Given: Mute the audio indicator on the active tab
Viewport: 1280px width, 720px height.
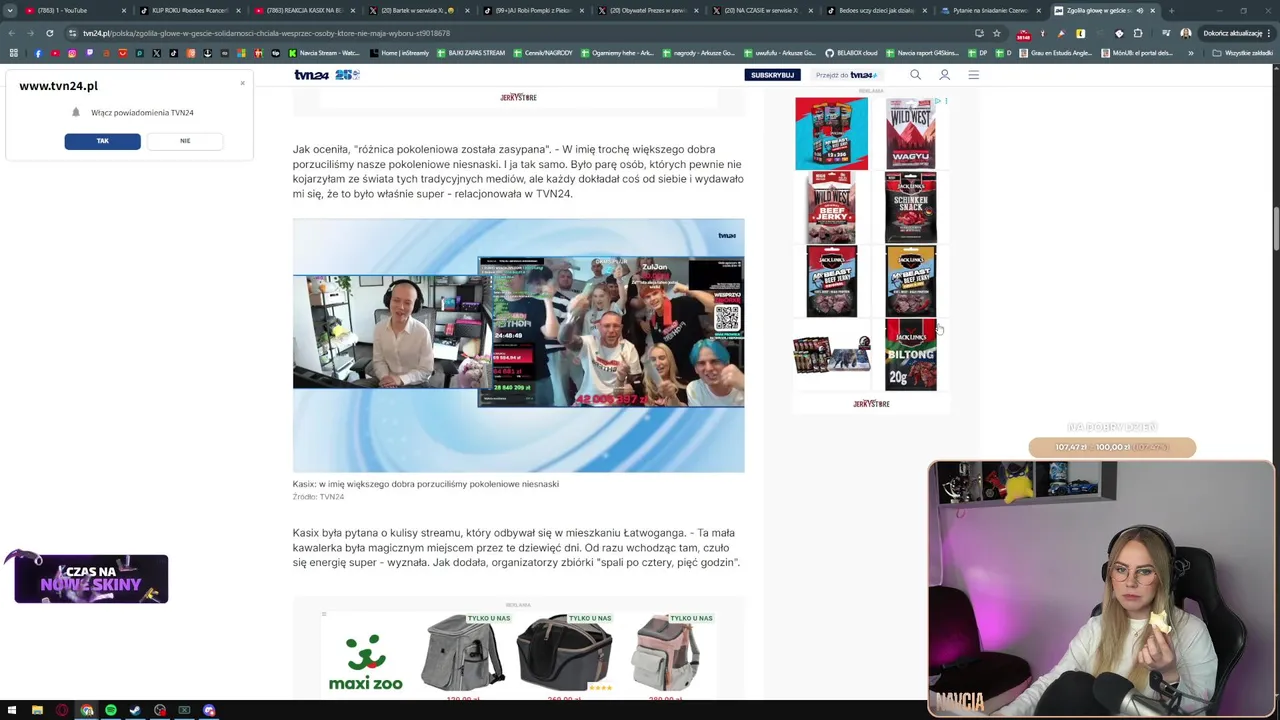Looking at the screenshot, I should pos(1139,10).
